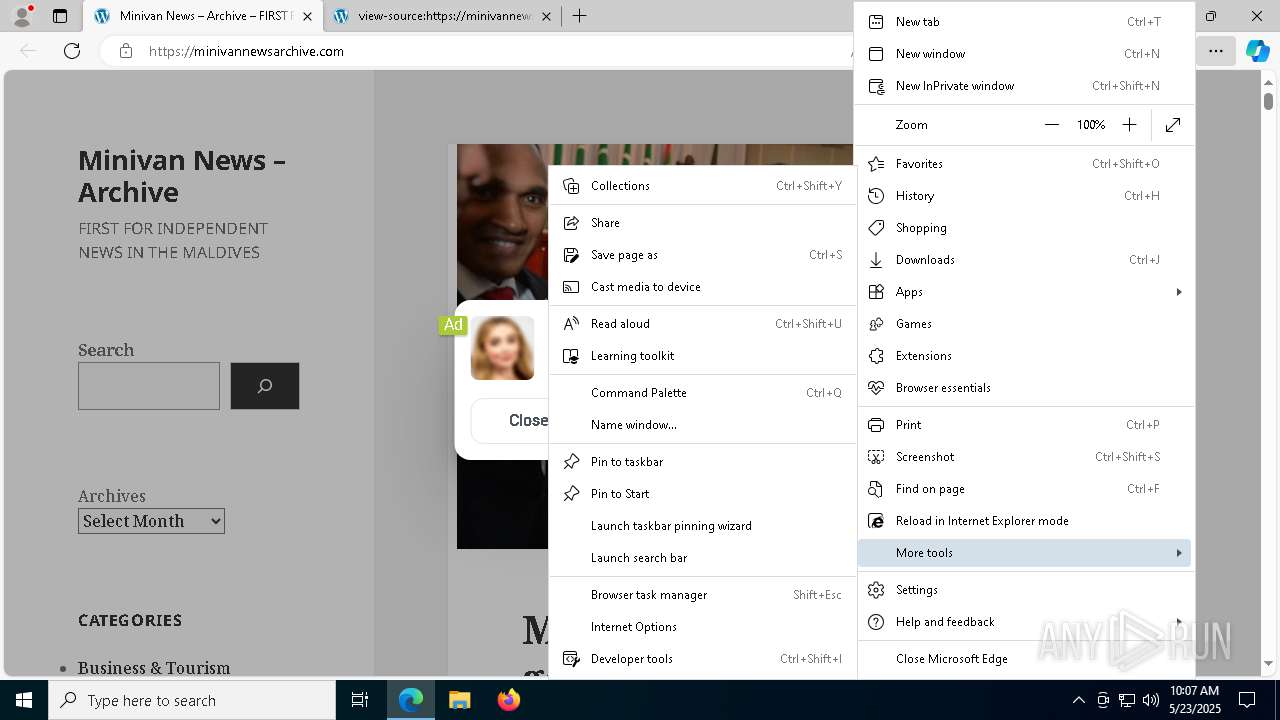Click the site search input field
1280x720 pixels.
pyautogui.click(x=149, y=386)
